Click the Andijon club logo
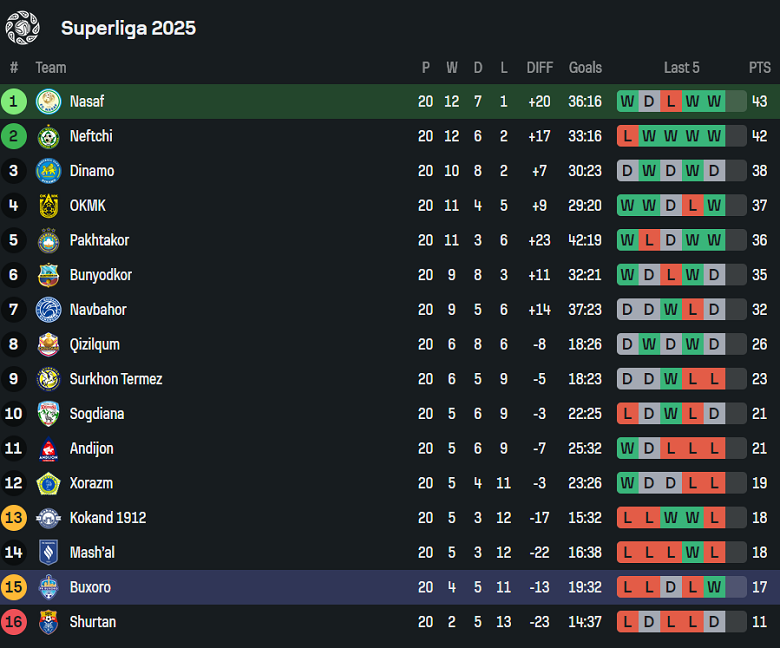The image size is (780, 648). pos(48,449)
